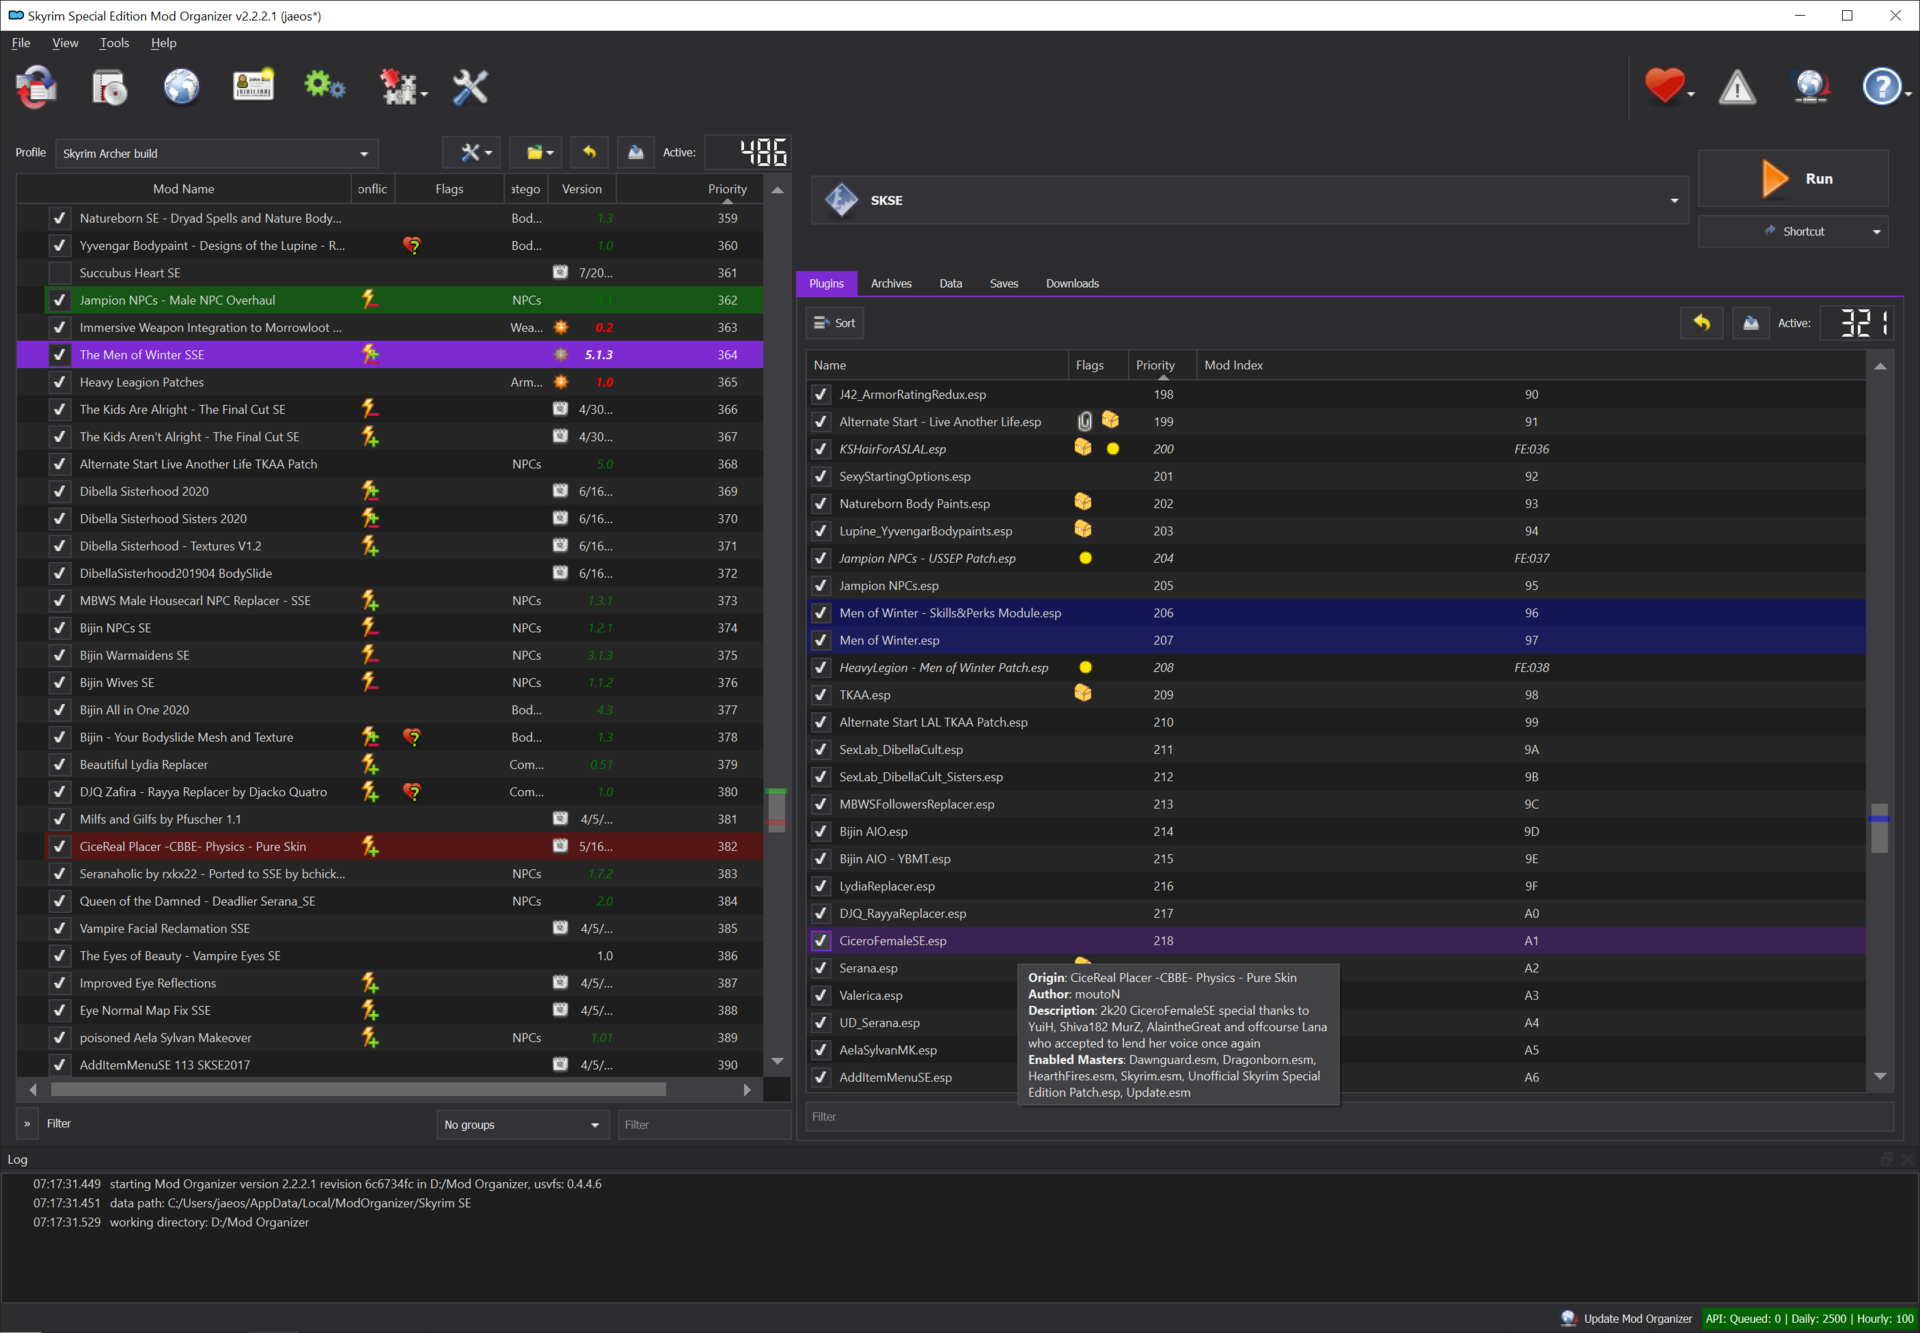Screen dimensions: 1920x1333
Task: Open the Tools menu
Action: [x=114, y=43]
